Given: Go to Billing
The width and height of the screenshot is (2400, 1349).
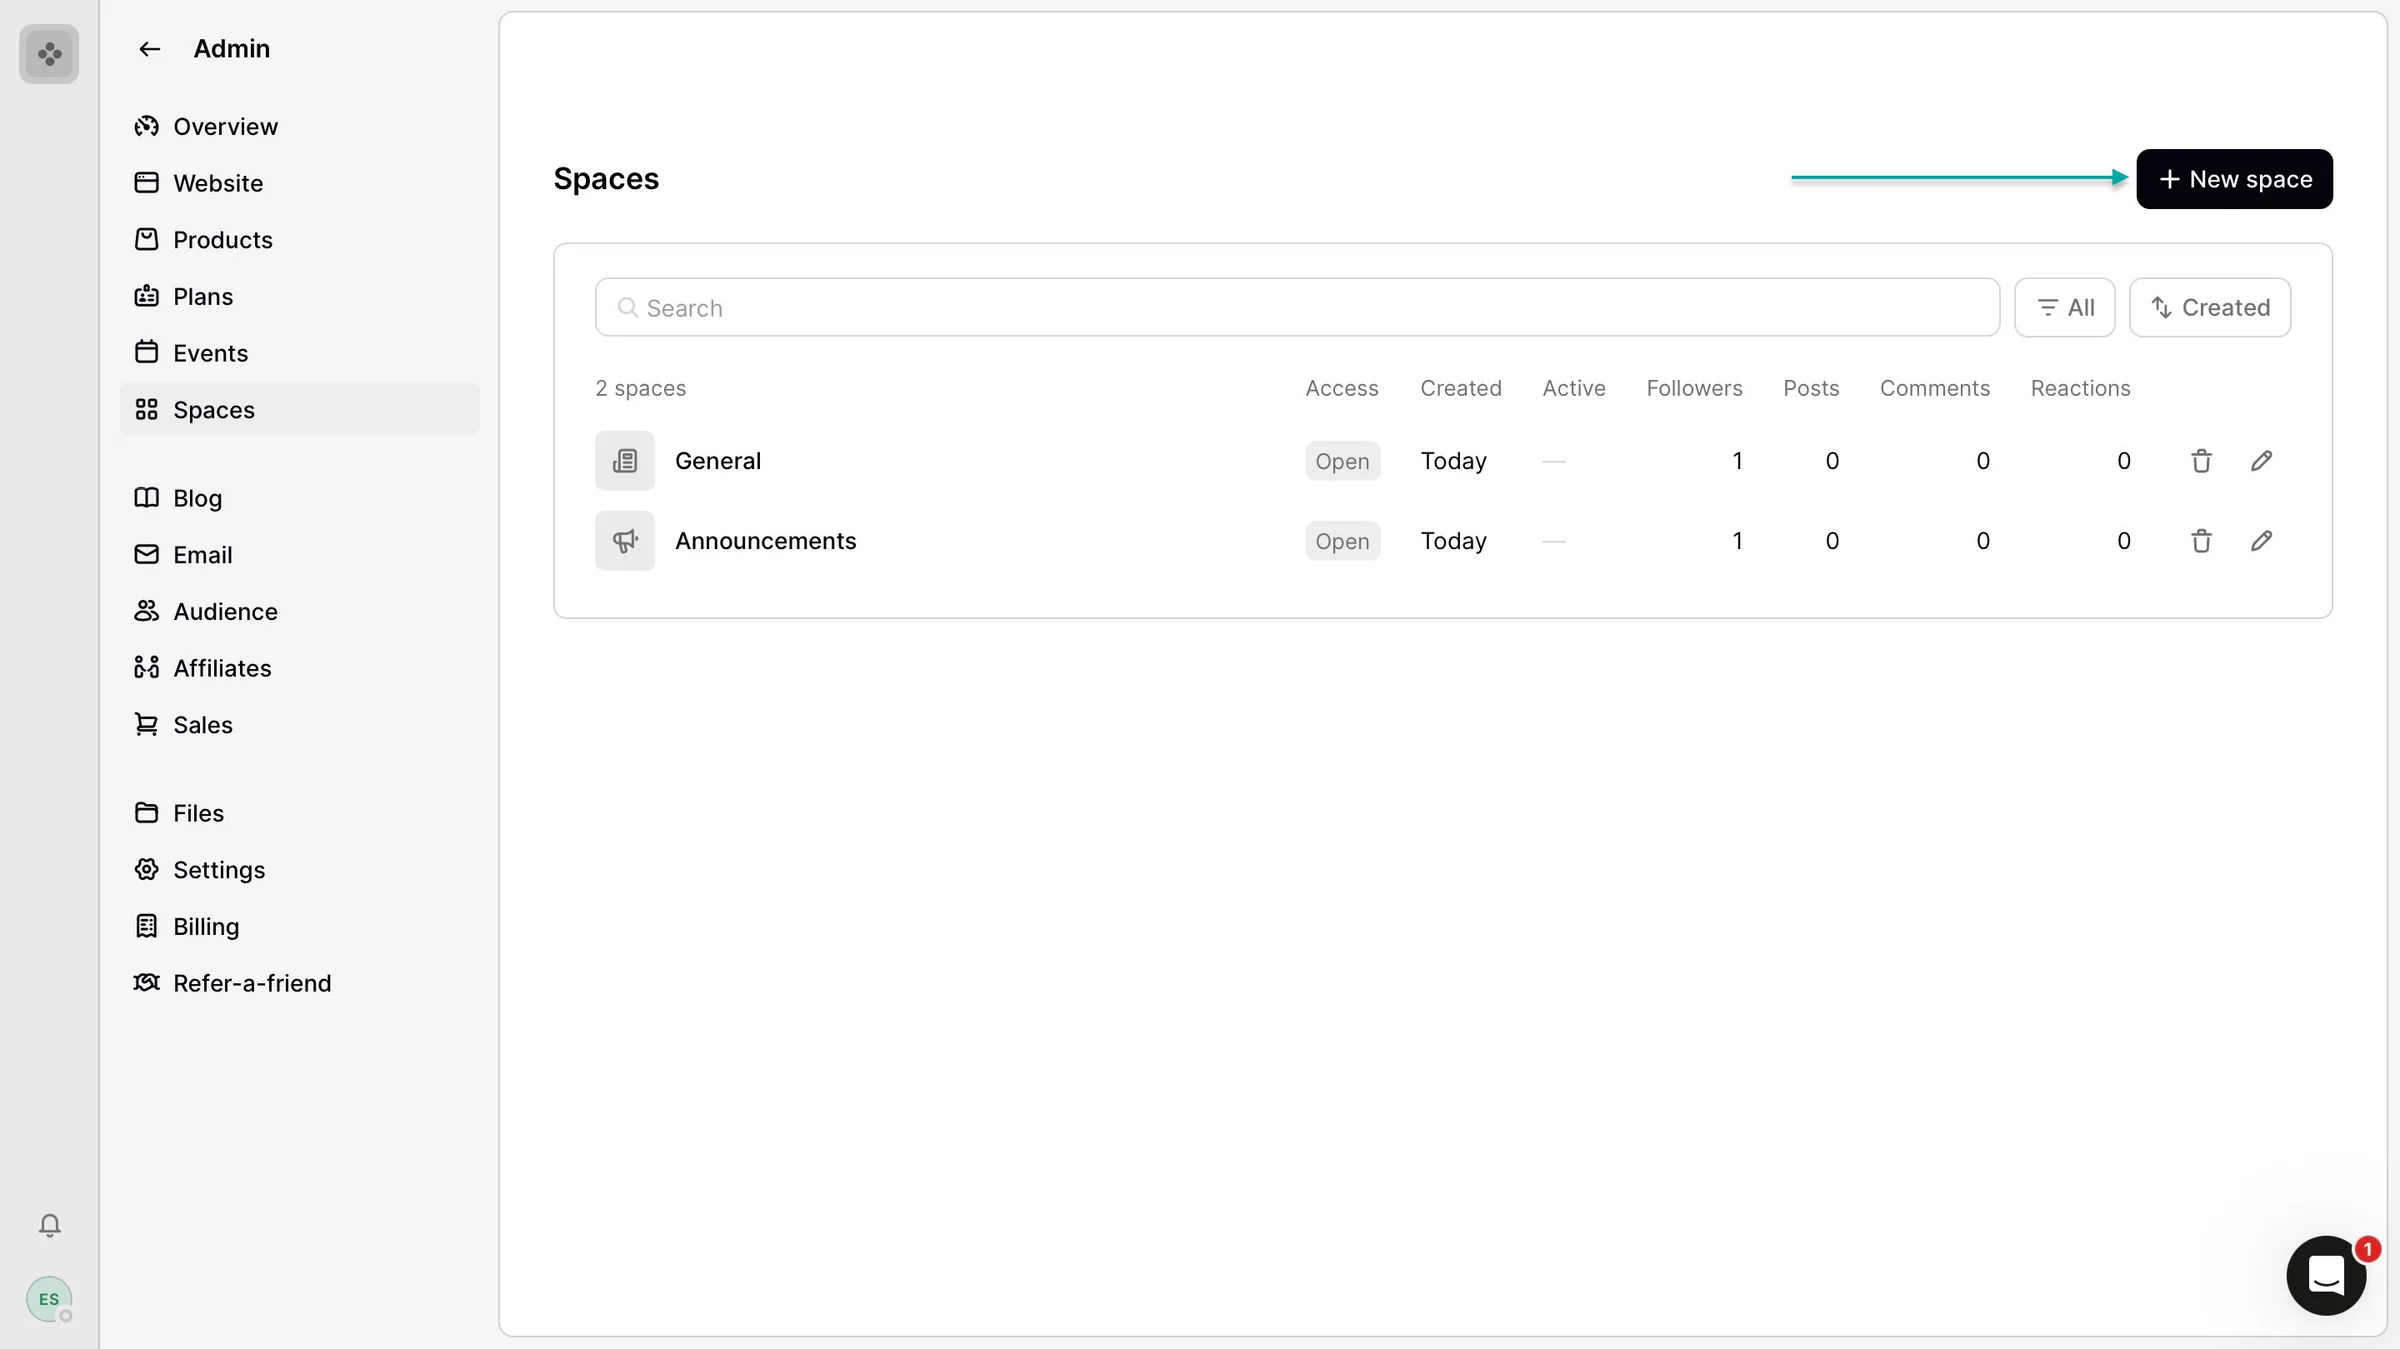Looking at the screenshot, I should pyautogui.click(x=299, y=927).
